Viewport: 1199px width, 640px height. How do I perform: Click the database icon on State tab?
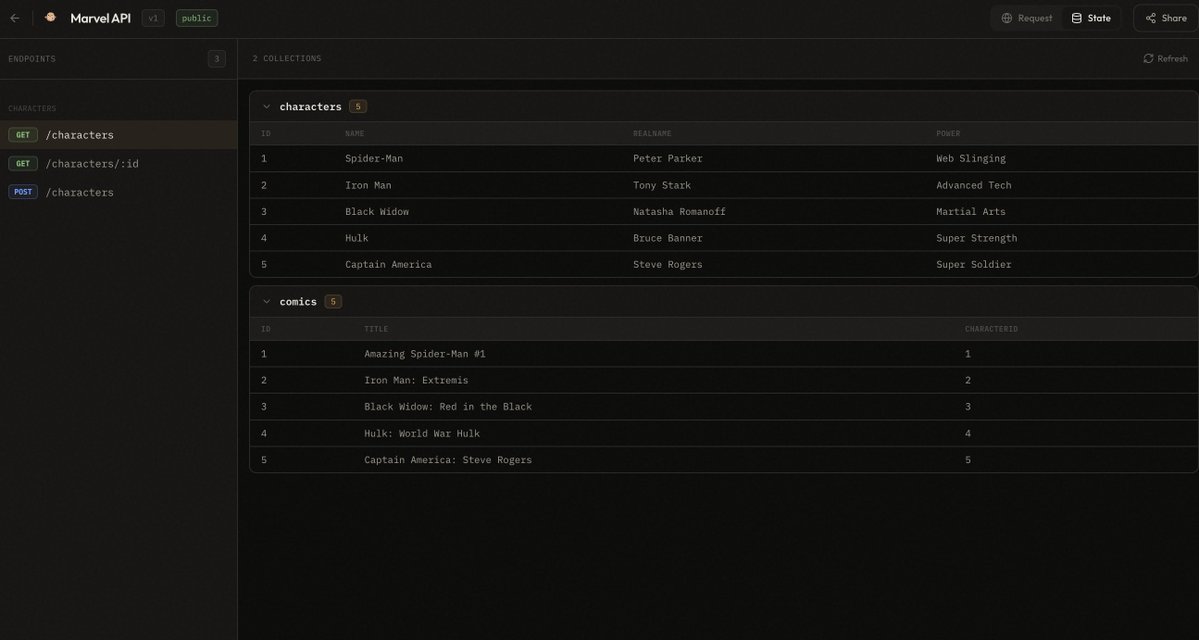[1076, 18]
